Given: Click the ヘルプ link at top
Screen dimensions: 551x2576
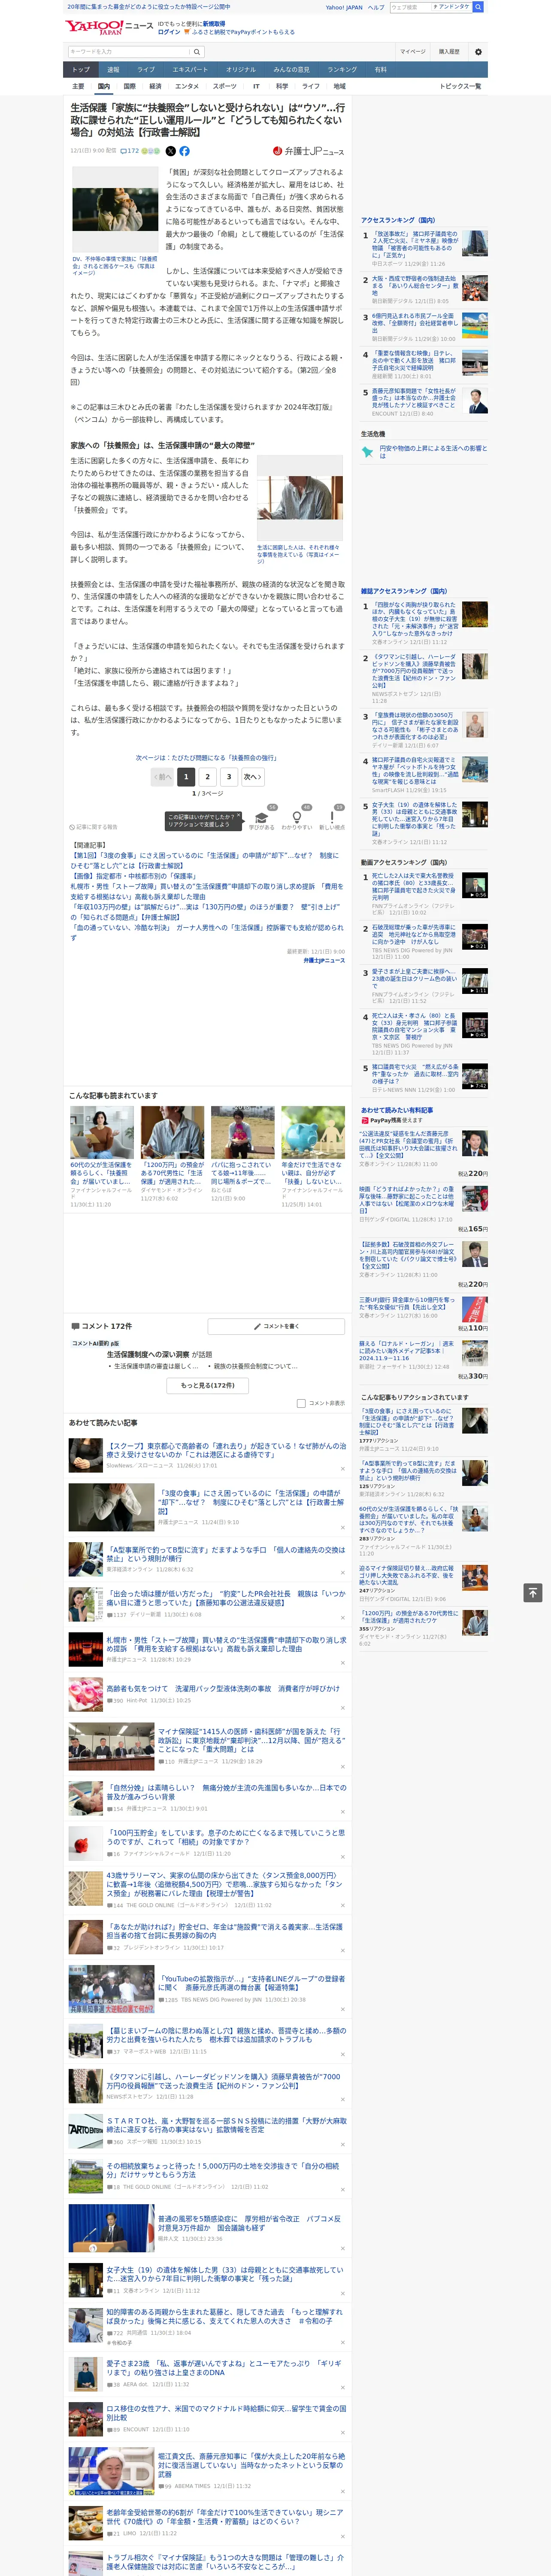Looking at the screenshot, I should tap(376, 7).
